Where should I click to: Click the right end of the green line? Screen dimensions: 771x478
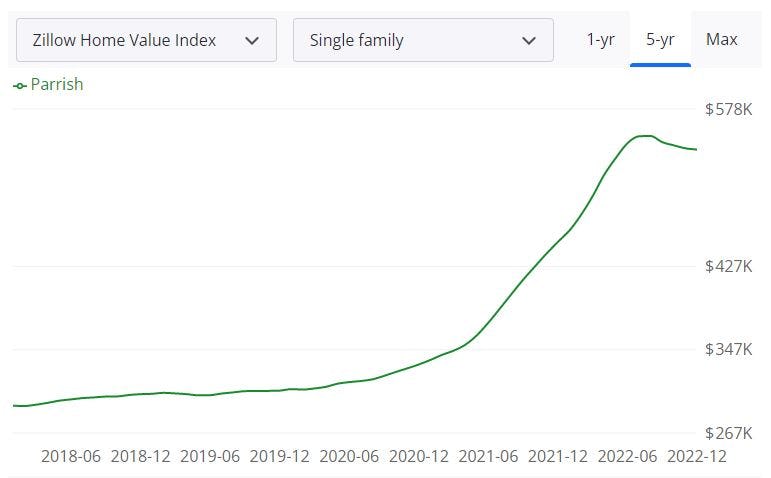click(696, 149)
